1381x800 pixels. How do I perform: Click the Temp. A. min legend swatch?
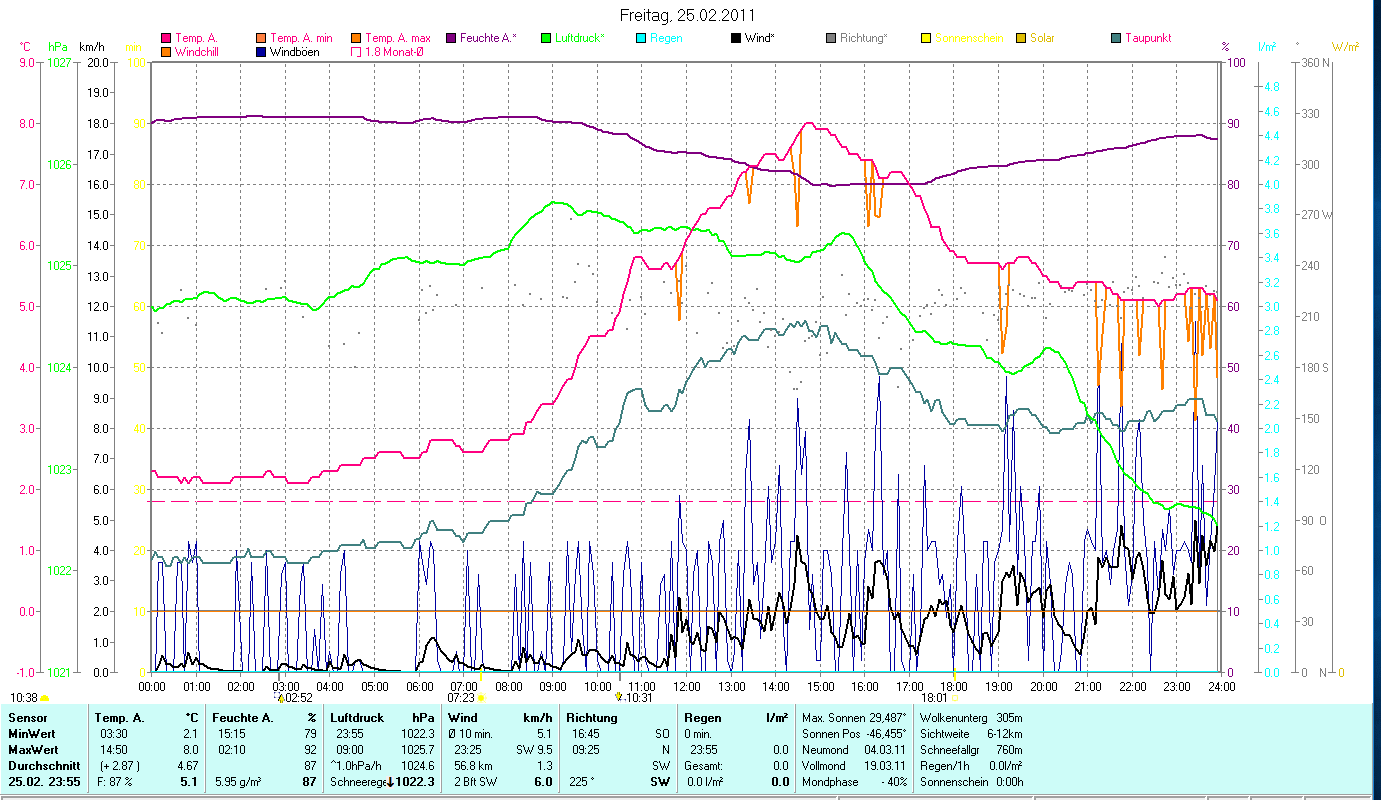(x=262, y=38)
